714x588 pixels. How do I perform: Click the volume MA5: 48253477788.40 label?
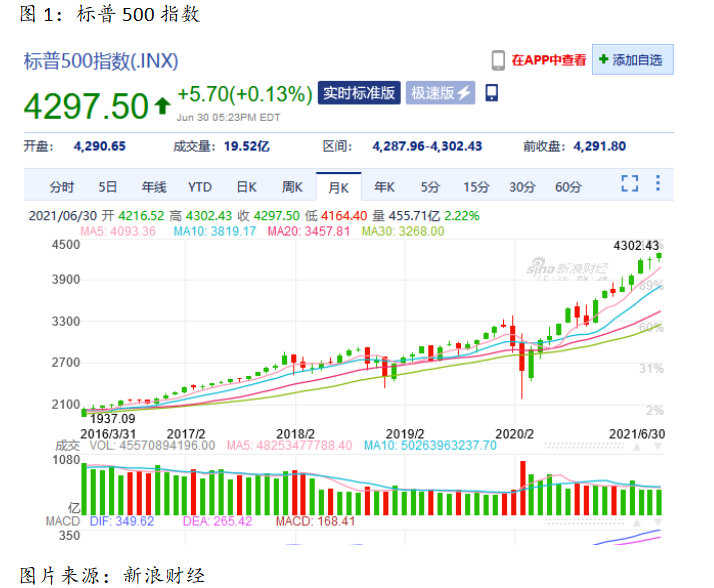290,445
